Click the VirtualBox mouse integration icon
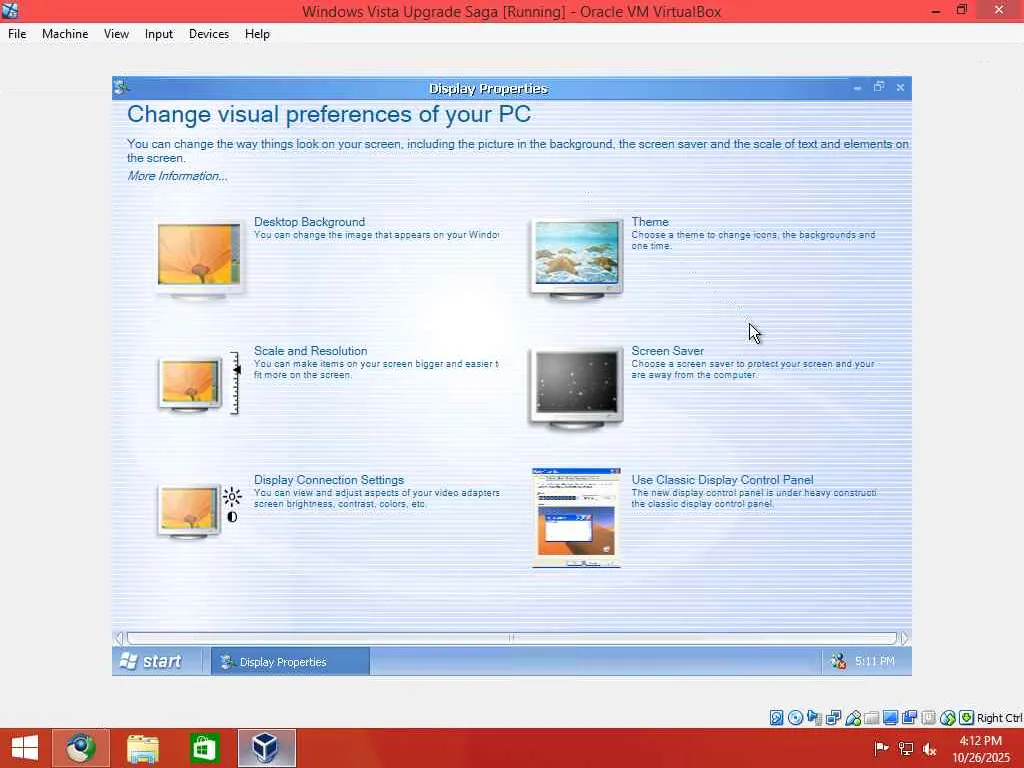Viewport: 1024px width, 768px height. point(948,718)
